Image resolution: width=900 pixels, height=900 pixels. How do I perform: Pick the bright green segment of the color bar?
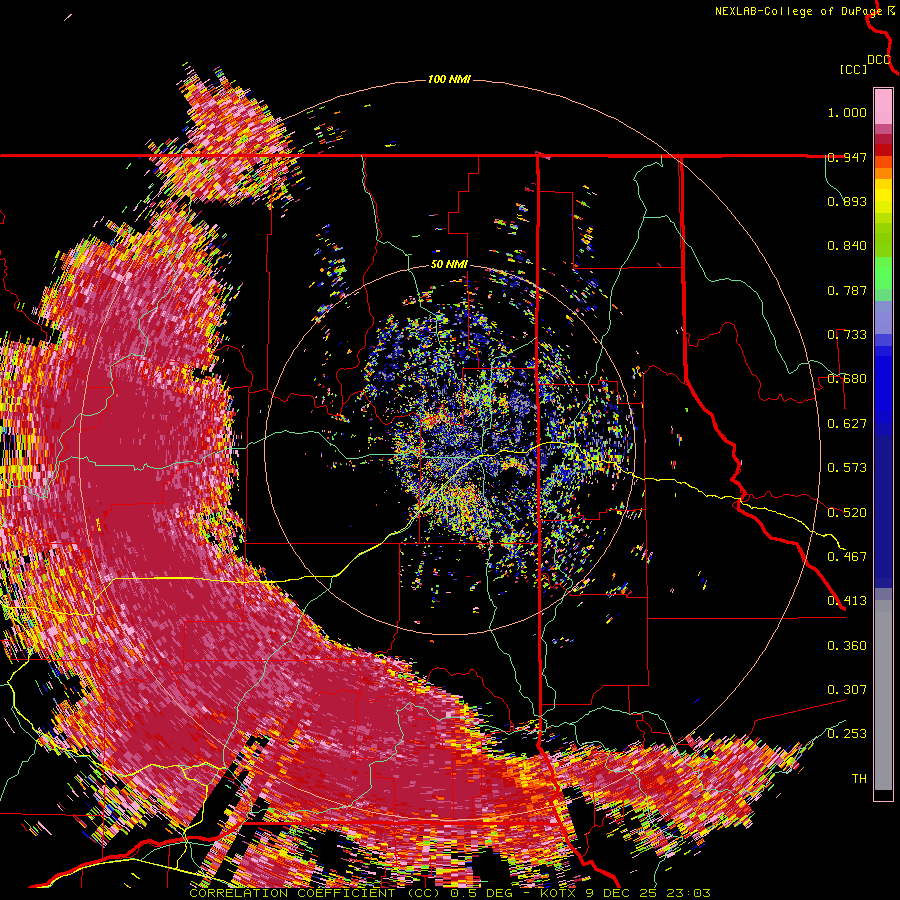(x=883, y=273)
